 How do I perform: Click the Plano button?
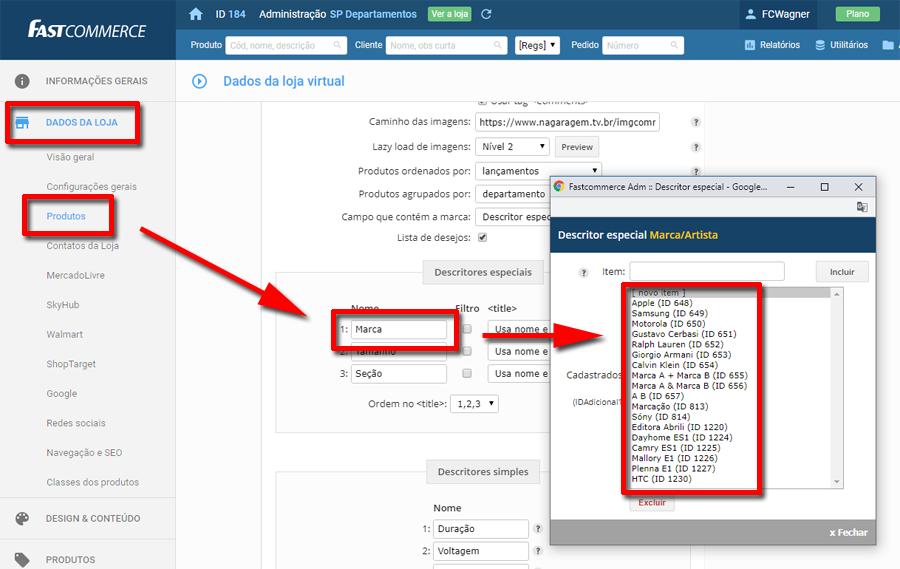click(858, 14)
